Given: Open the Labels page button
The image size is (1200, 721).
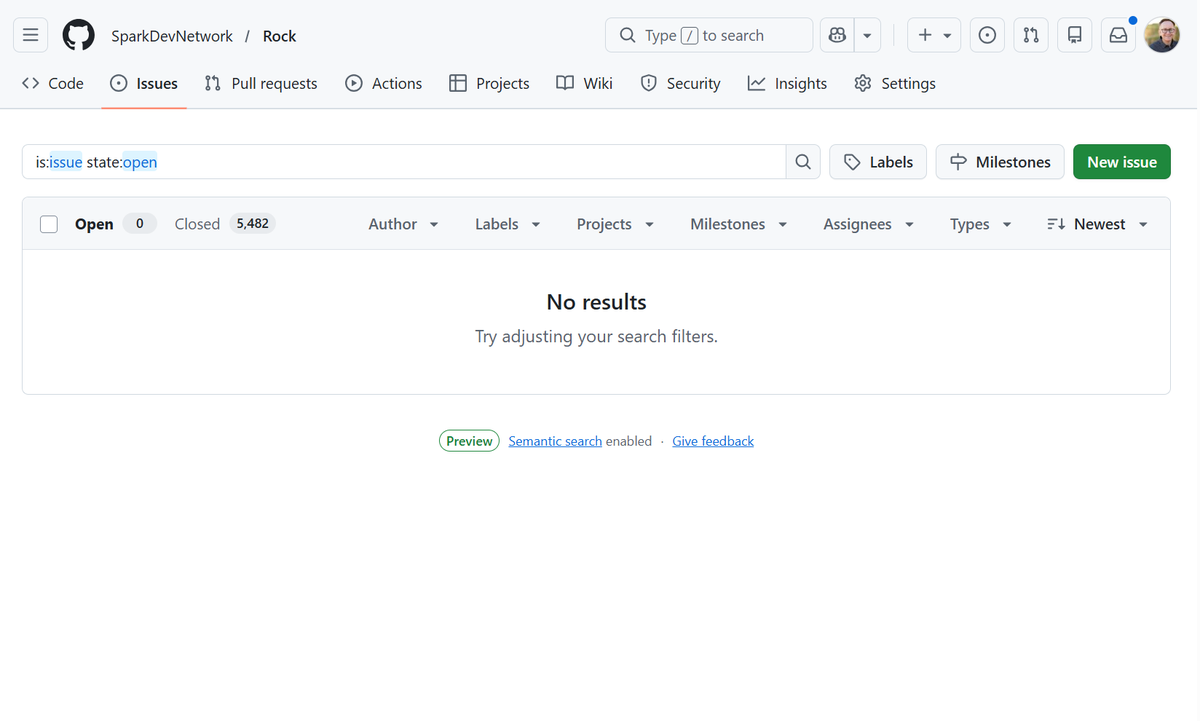Looking at the screenshot, I should coord(878,162).
